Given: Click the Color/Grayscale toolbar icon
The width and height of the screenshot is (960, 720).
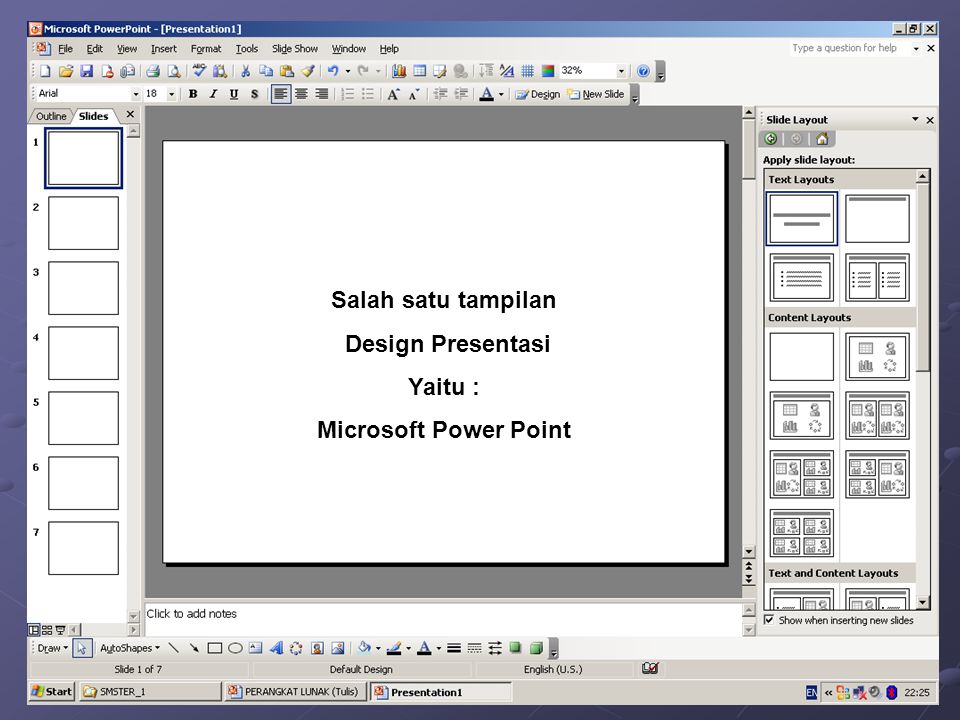Looking at the screenshot, I should pyautogui.click(x=548, y=71).
